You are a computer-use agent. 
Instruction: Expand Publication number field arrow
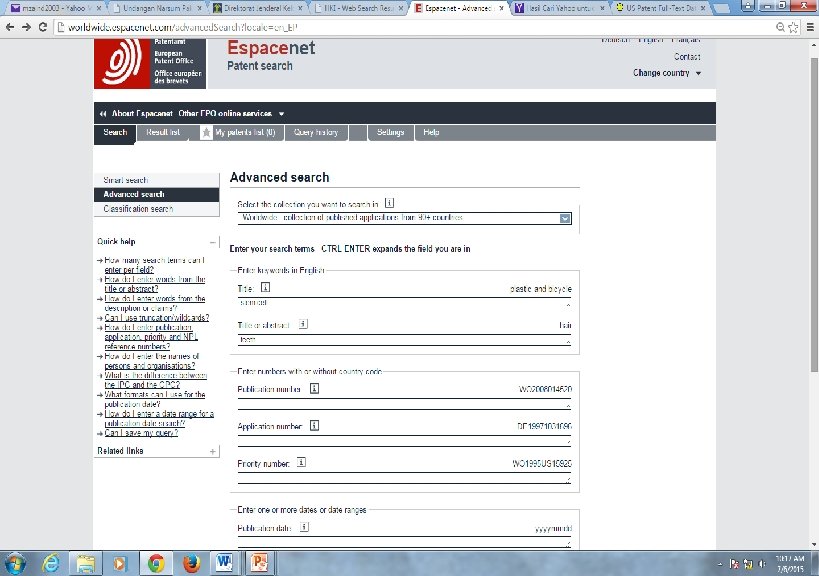(x=568, y=406)
